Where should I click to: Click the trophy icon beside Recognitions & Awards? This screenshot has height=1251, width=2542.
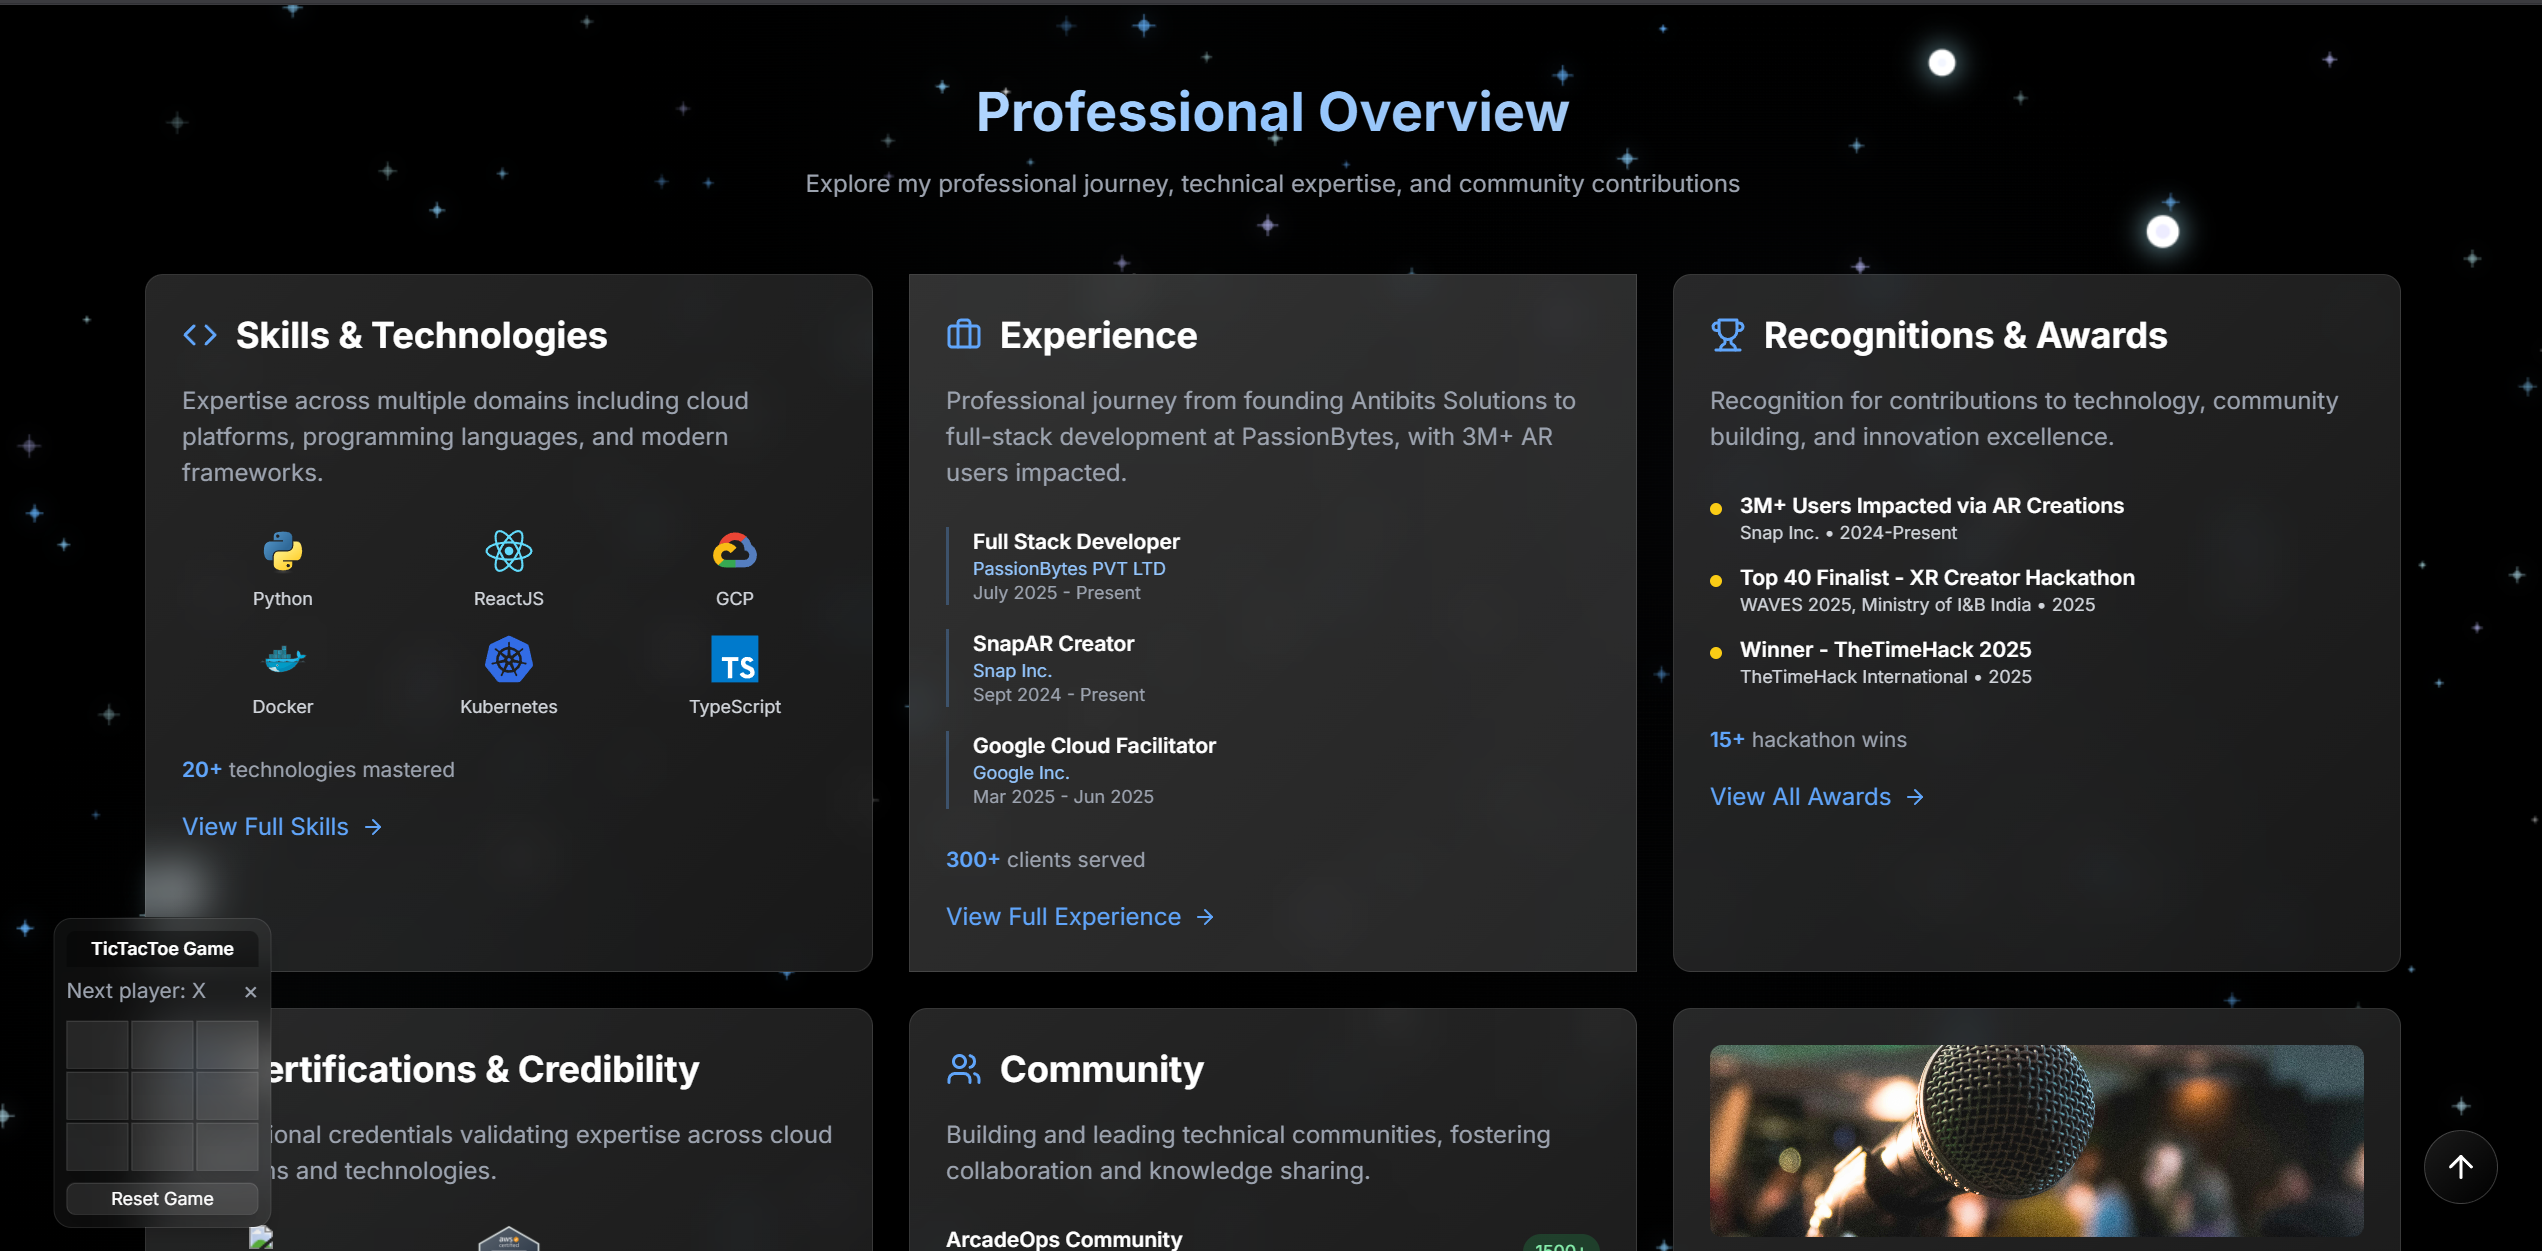1727,335
